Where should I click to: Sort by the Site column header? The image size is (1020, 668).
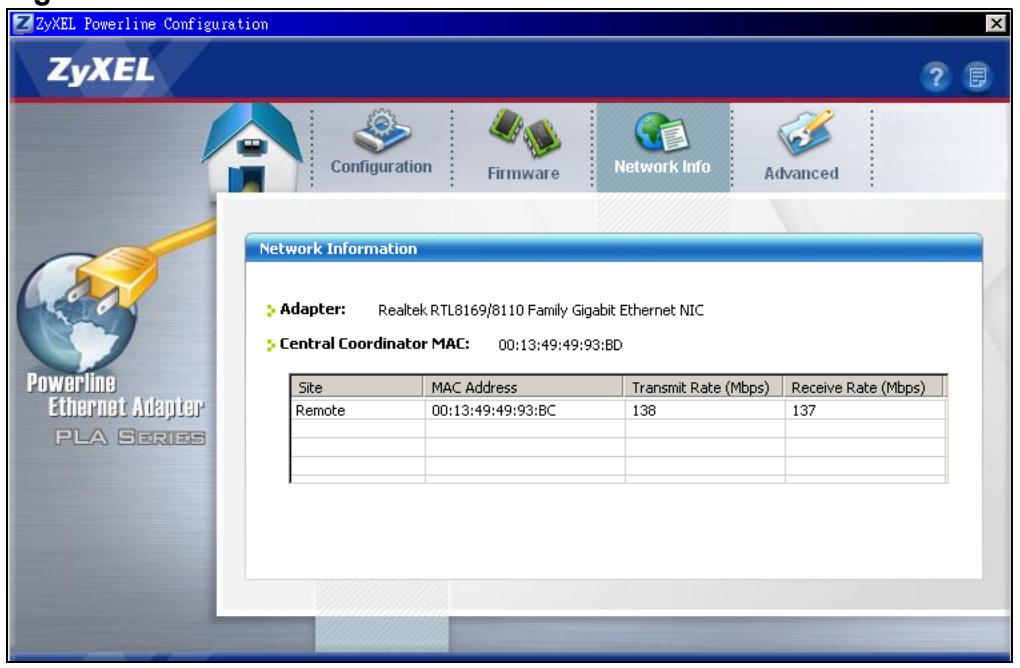pyautogui.click(x=356, y=387)
